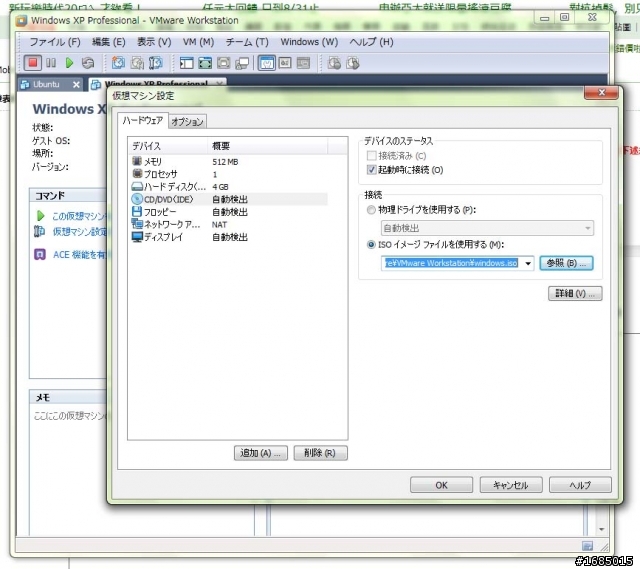Click the キャンセル button
This screenshot has height=569, width=640.
[x=511, y=485]
